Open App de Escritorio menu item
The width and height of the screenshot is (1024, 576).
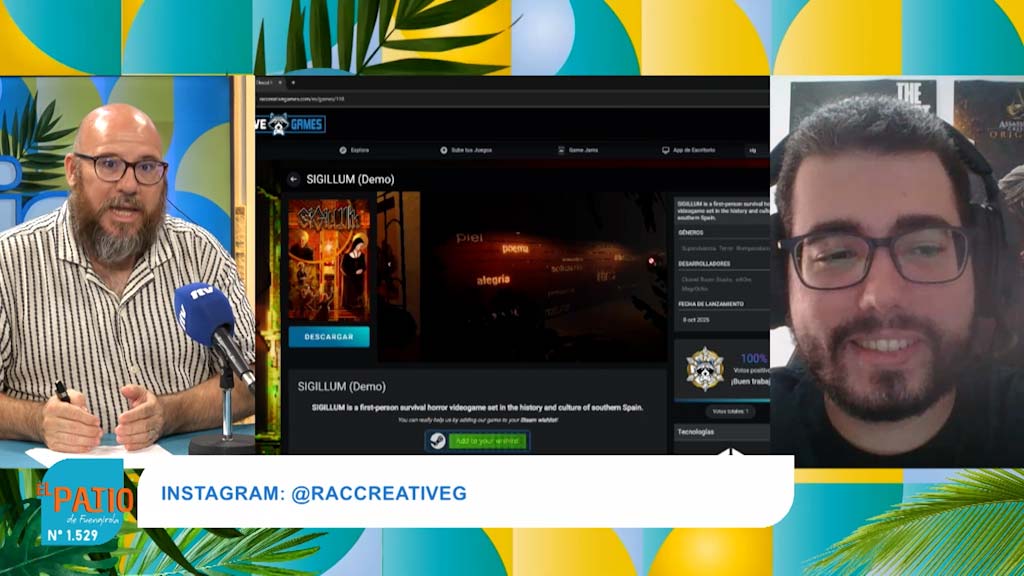[688, 150]
